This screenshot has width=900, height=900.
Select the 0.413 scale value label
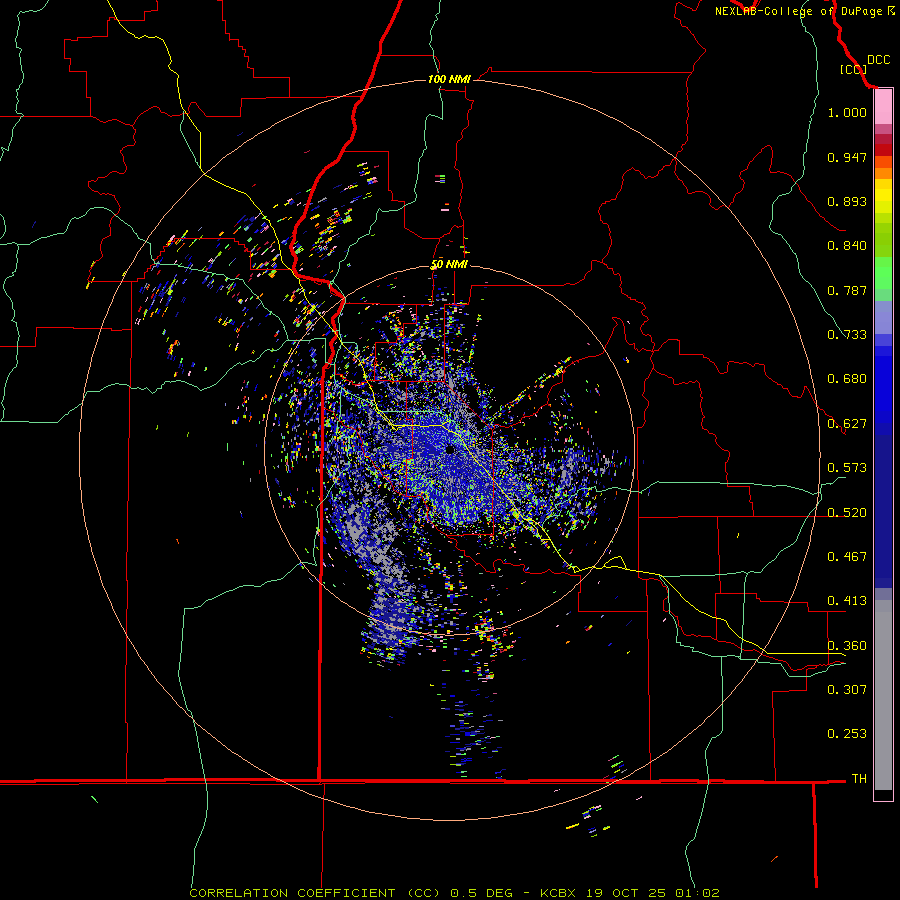point(847,601)
